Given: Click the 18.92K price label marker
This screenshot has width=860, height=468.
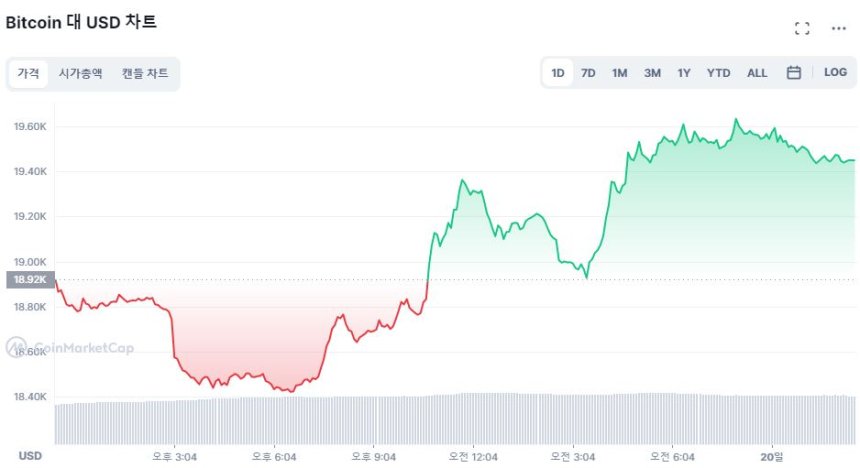Looking at the screenshot, I should 31,280.
